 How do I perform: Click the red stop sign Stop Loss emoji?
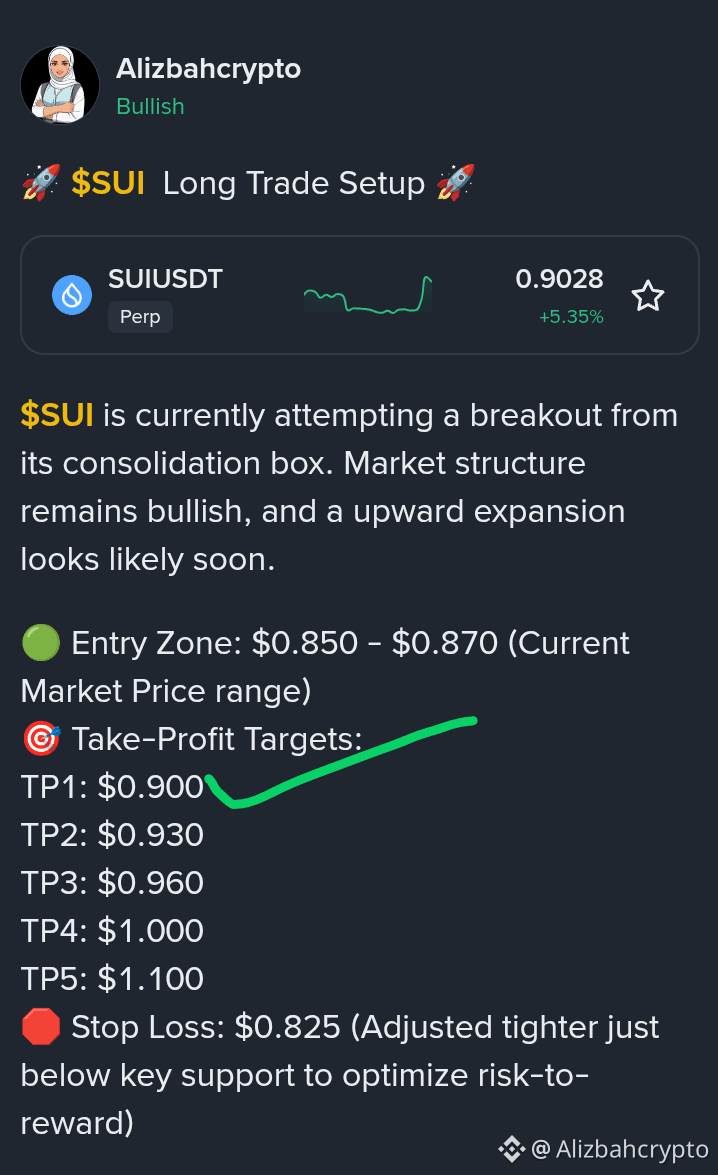click(40, 1027)
